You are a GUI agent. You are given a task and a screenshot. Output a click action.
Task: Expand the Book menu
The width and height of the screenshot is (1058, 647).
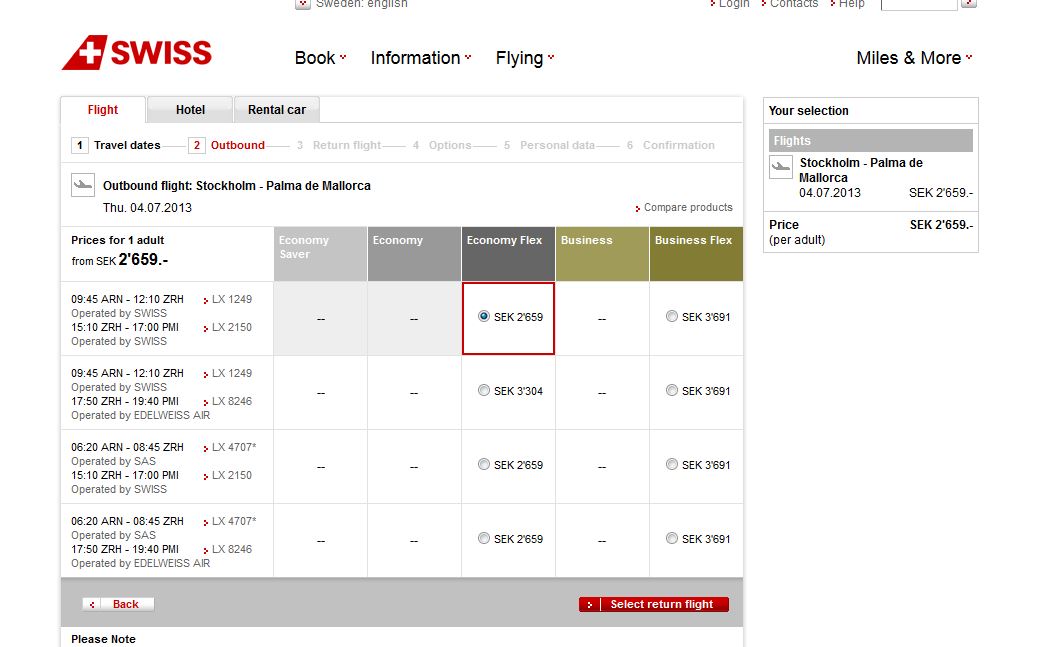click(320, 58)
